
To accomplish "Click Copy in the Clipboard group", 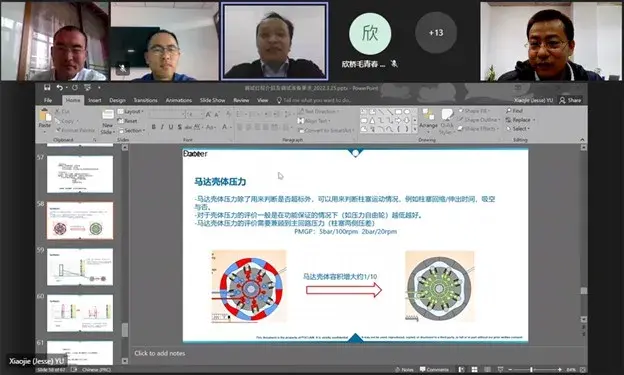I will (66, 121).
